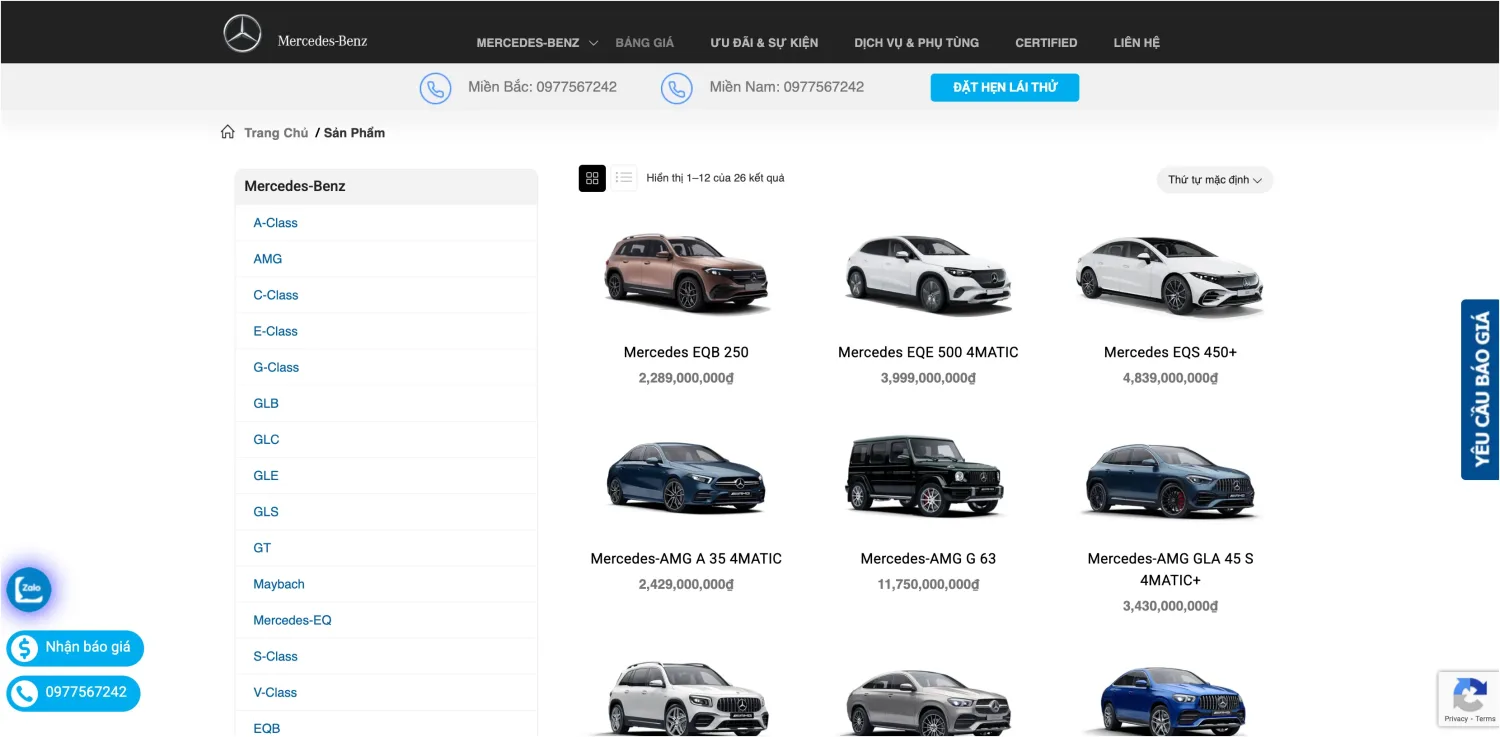
Task: Click Sản Phẩm breadcrumb text
Action: pyautogui.click(x=354, y=133)
